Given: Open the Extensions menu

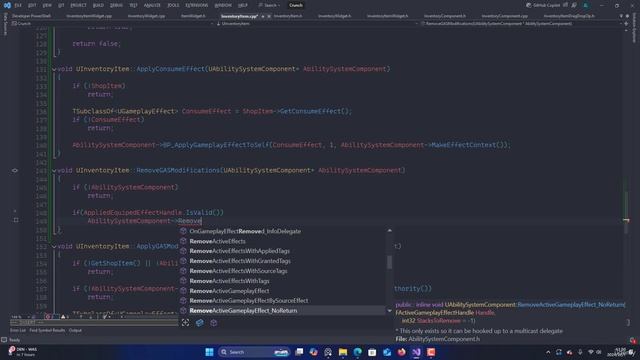Looking at the screenshot, I should click(196, 5).
